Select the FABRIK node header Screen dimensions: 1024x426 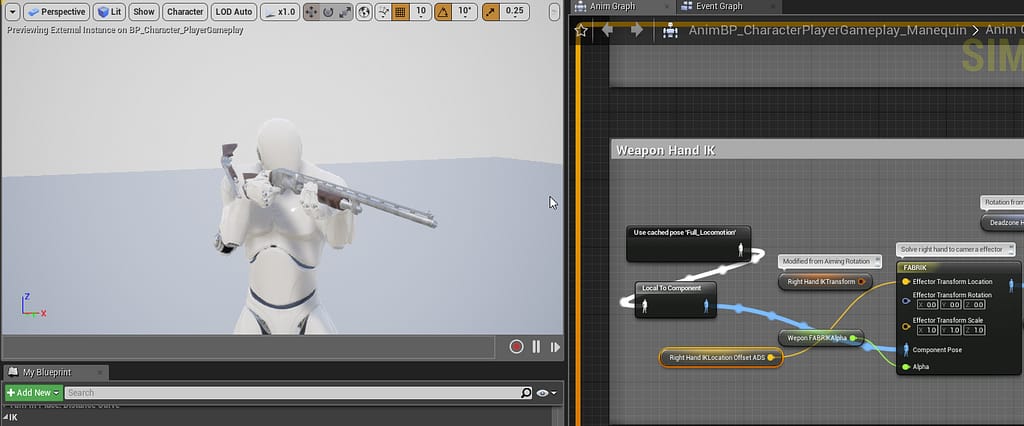[x=959, y=267]
